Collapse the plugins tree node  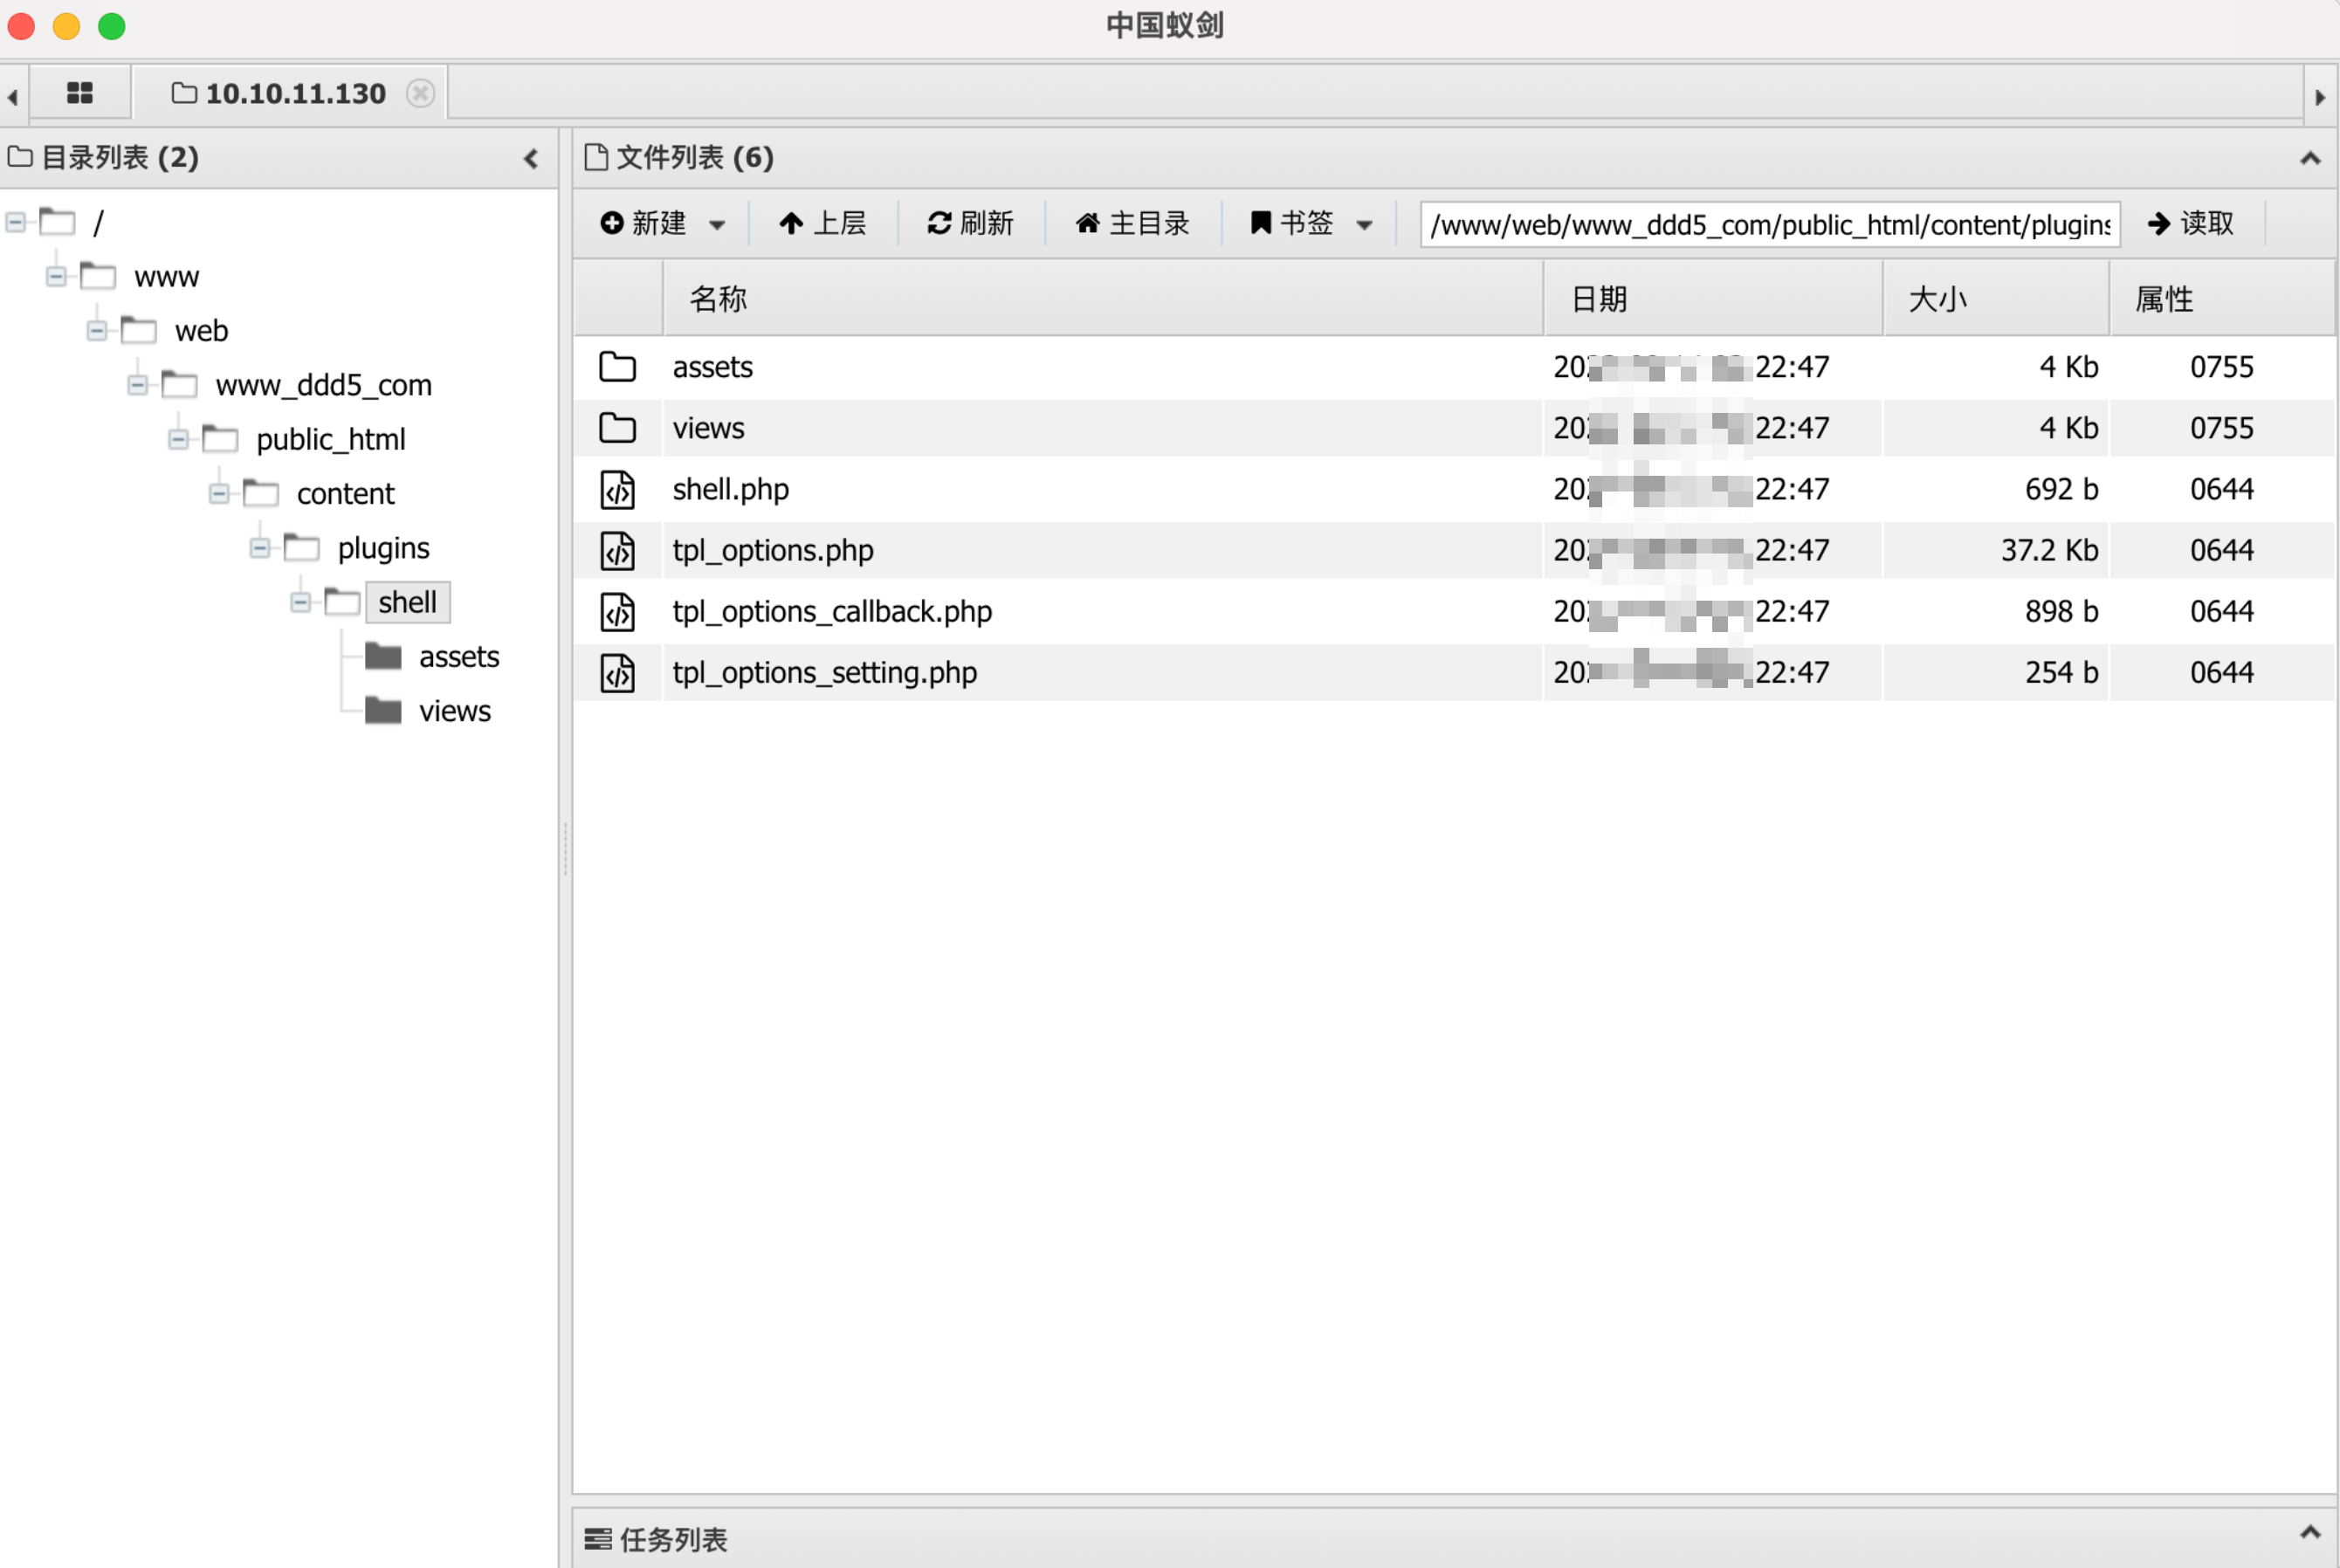coord(260,548)
